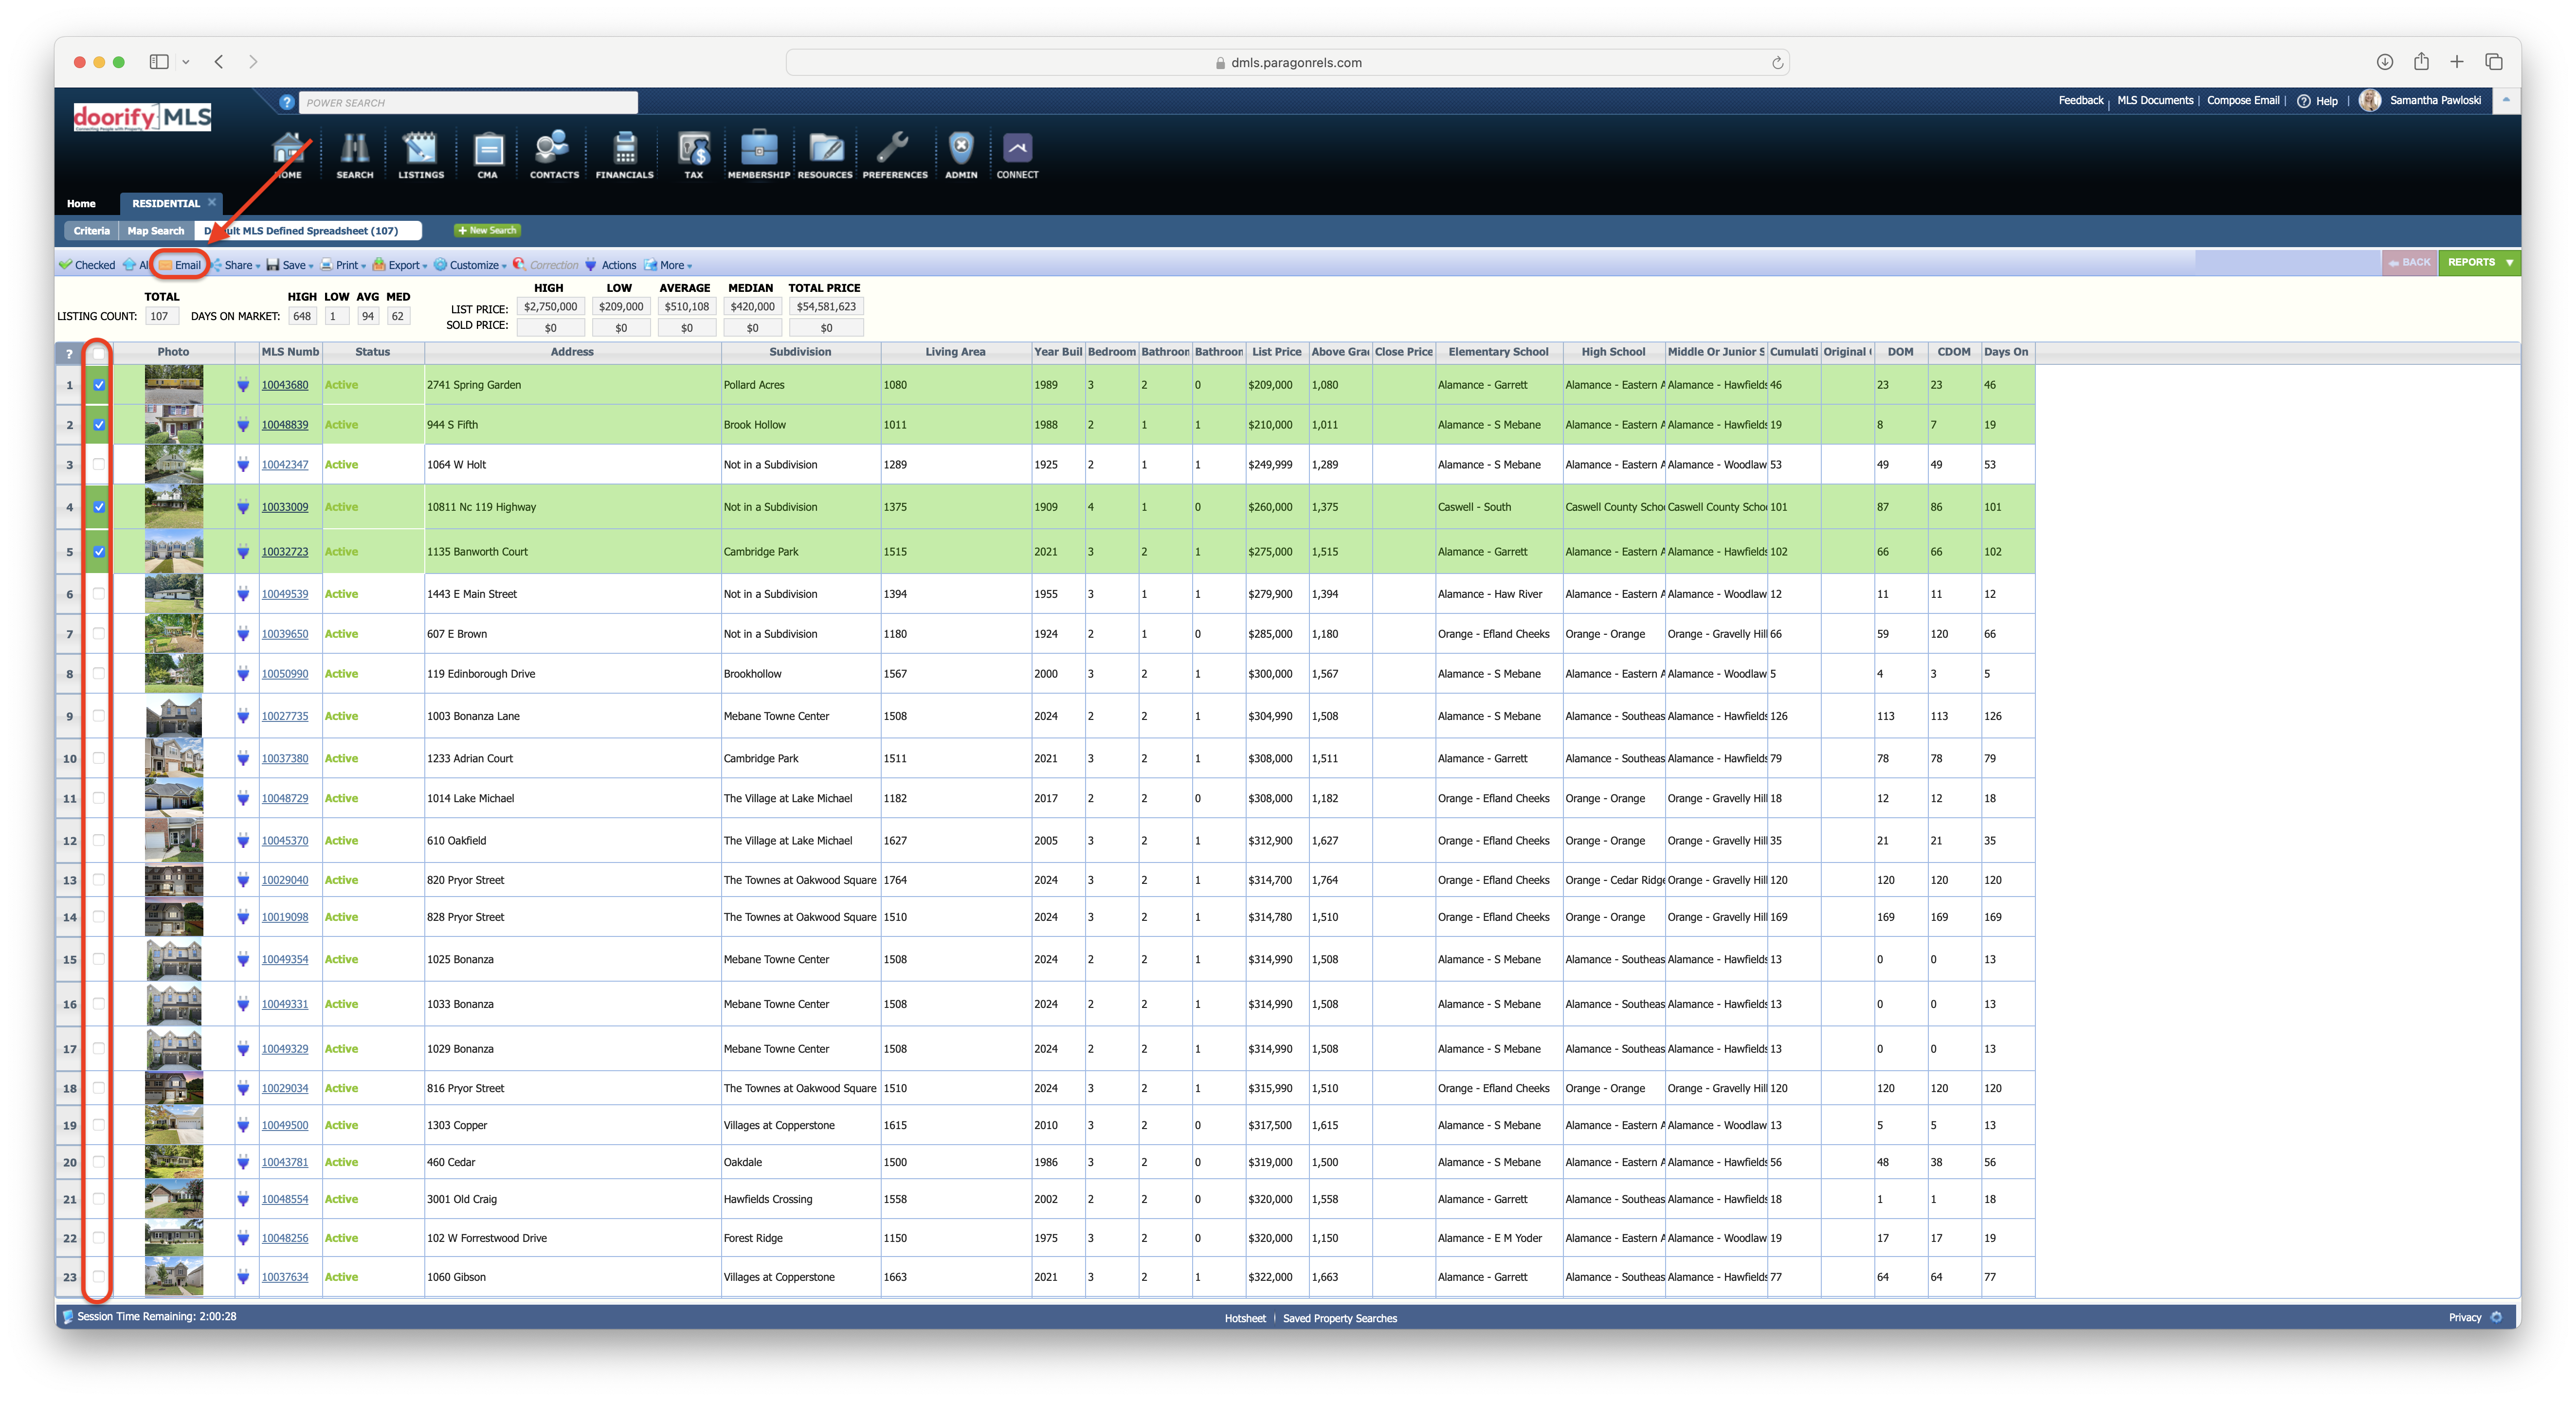Screen dimensions: 2576x1401
Task: Switch to the Home tab
Action: click(81, 203)
